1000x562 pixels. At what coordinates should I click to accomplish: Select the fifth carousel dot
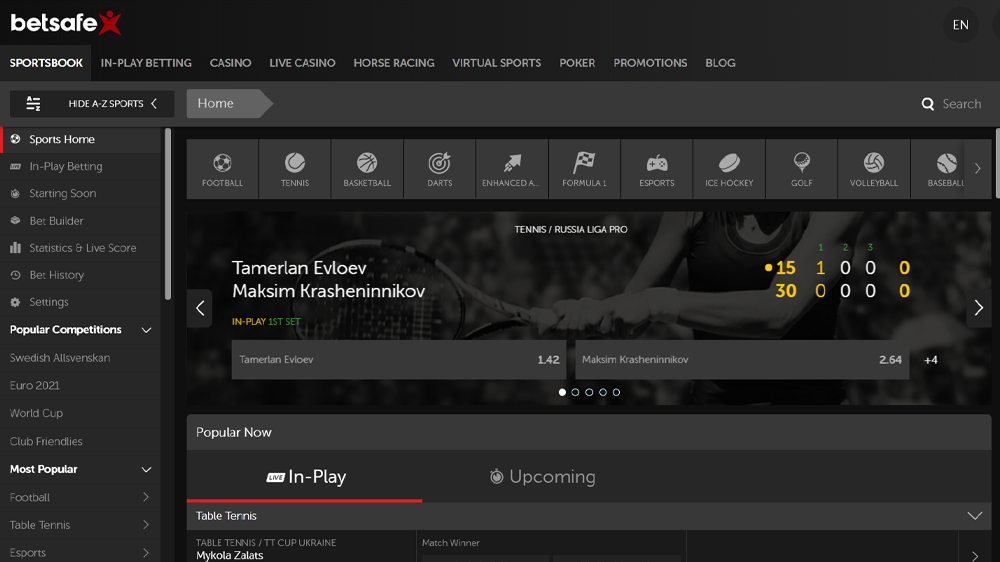click(616, 392)
